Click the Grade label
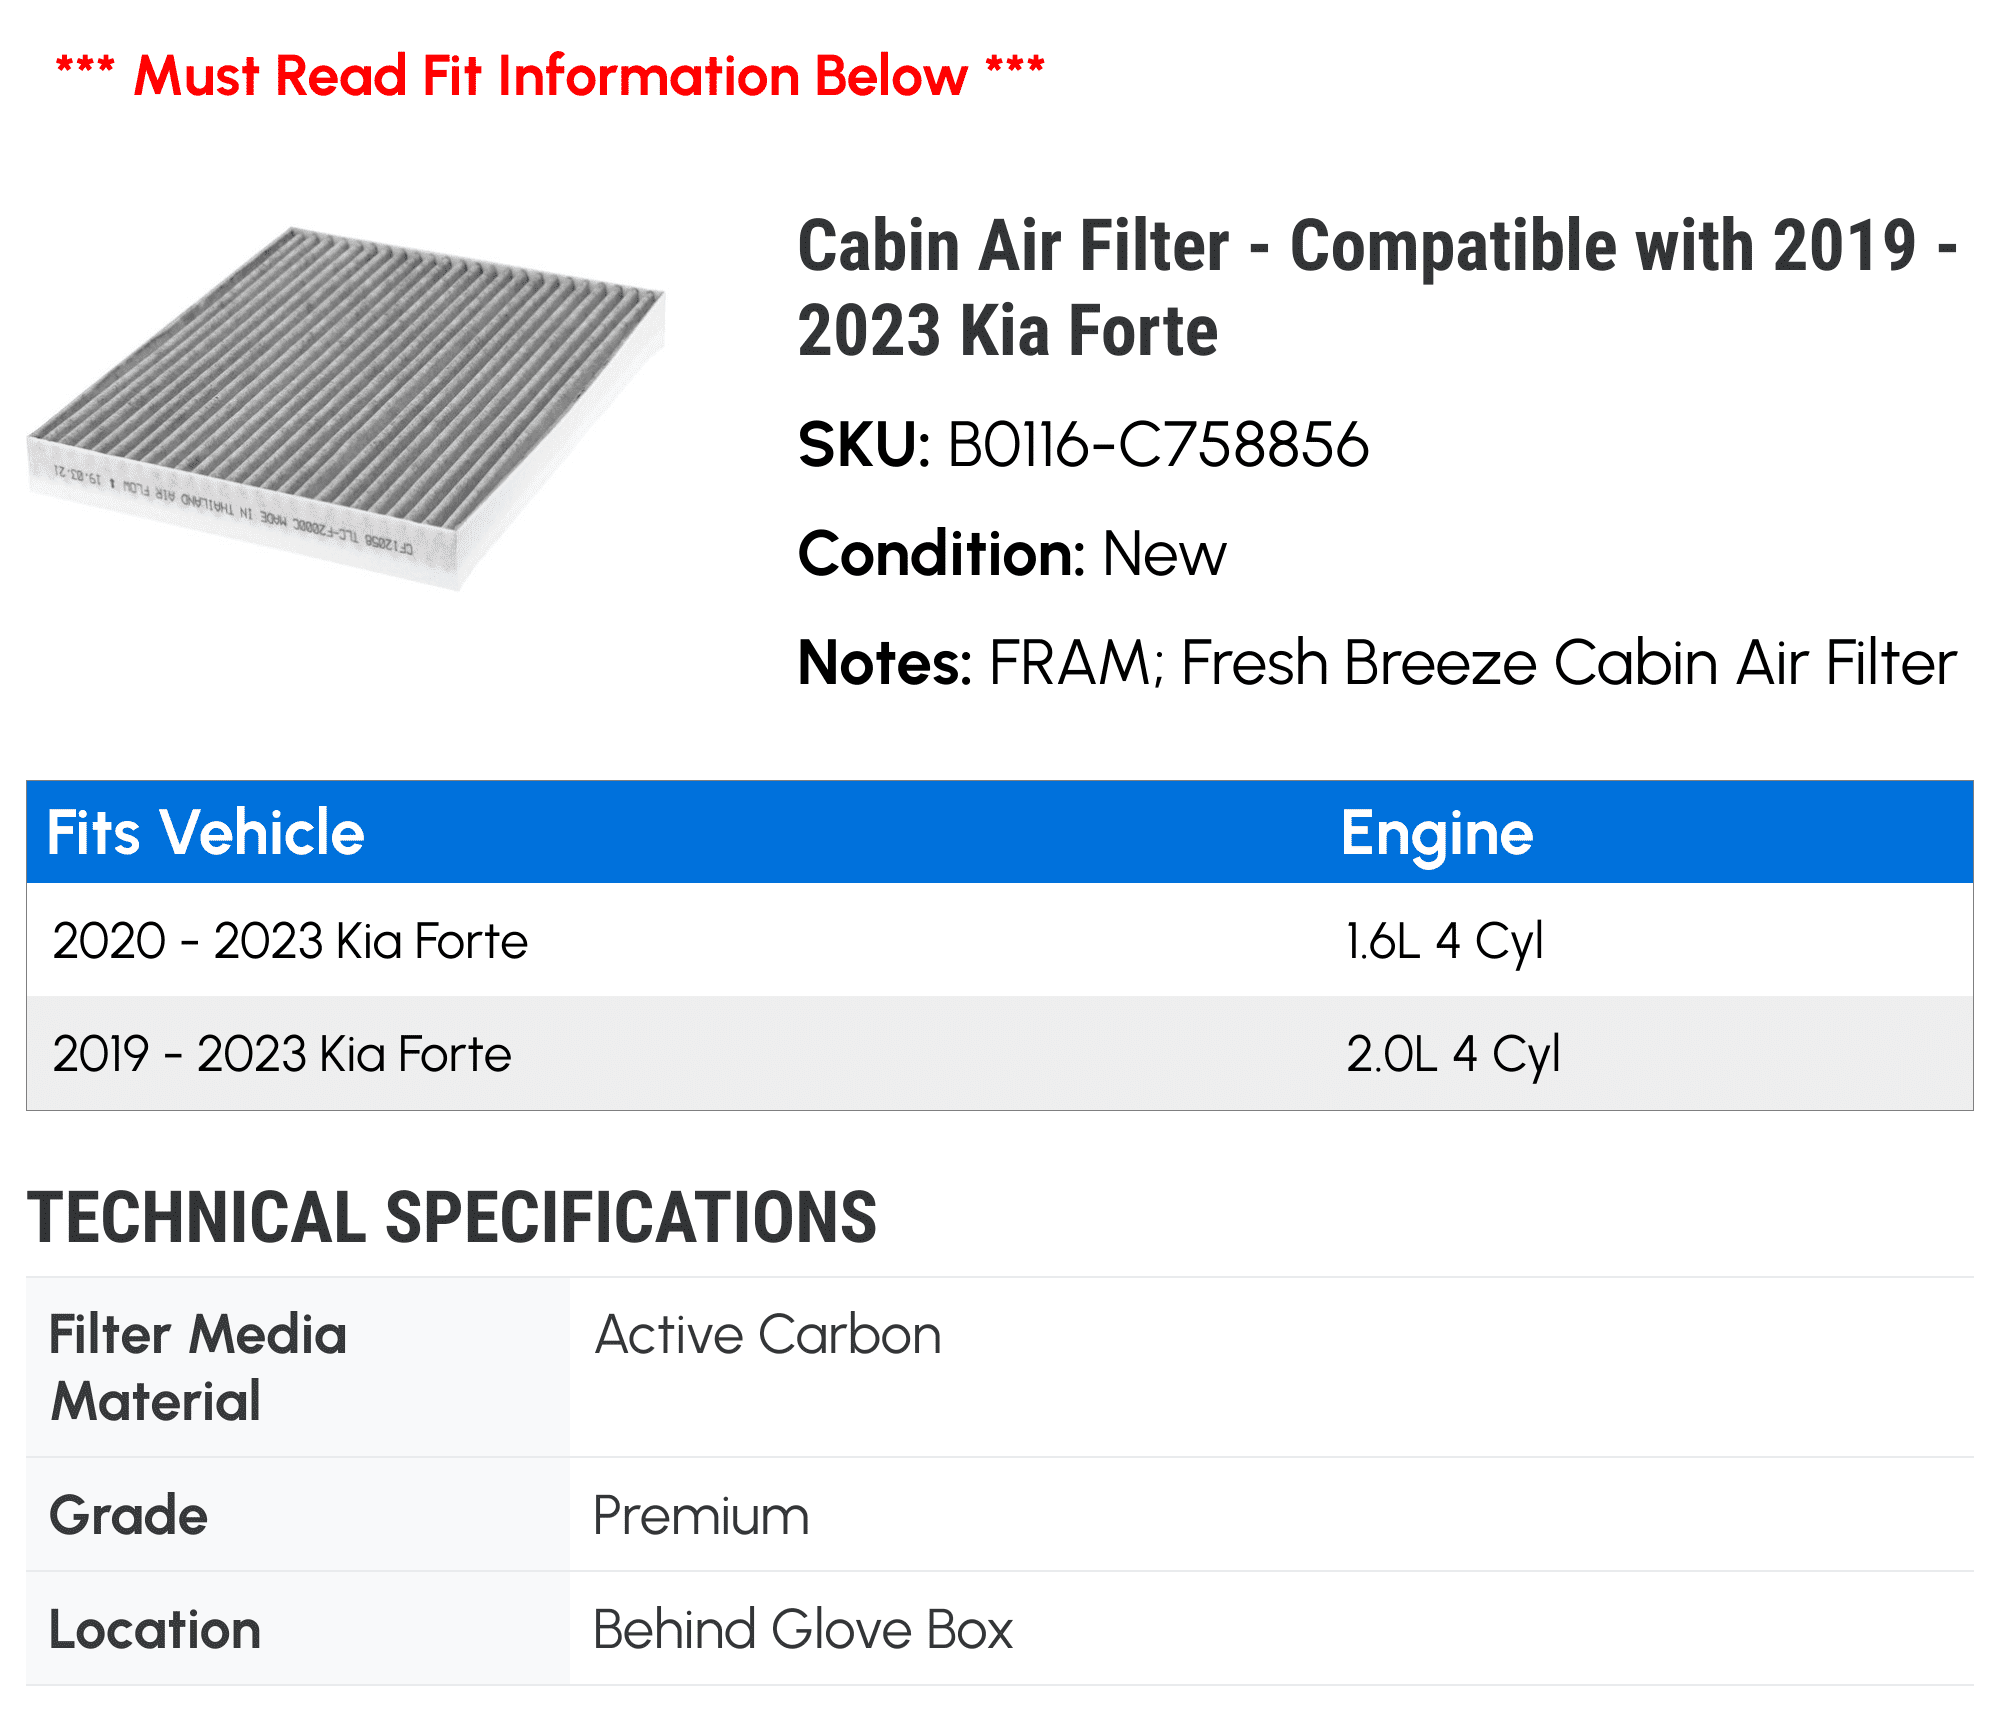The image size is (2000, 1711). [128, 1515]
